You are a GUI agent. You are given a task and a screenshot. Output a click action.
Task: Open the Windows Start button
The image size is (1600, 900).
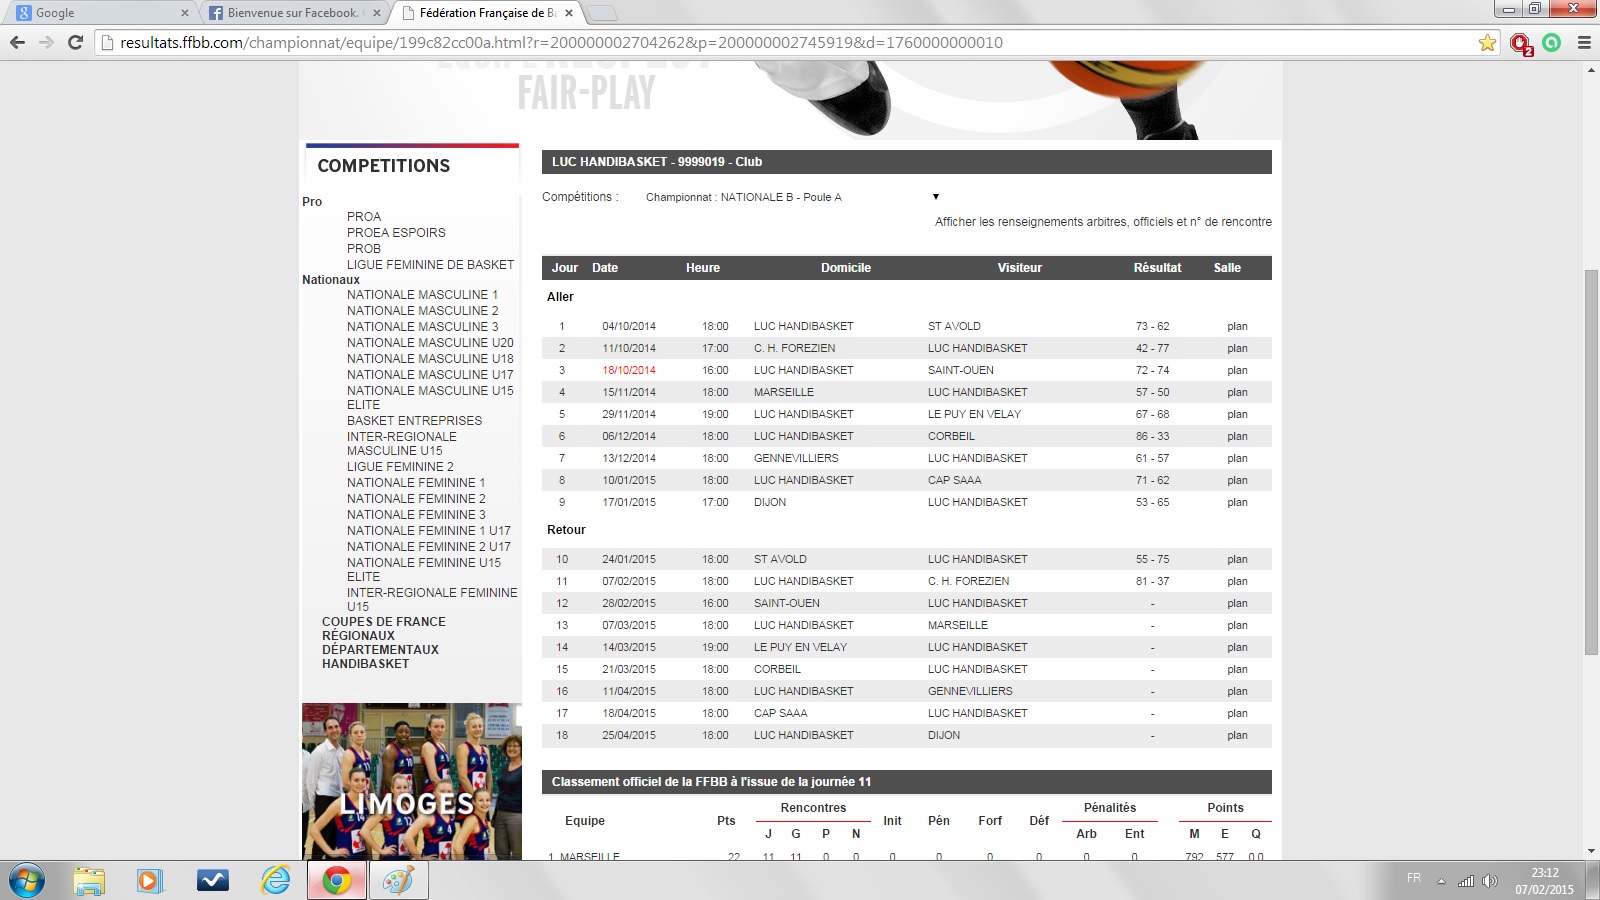coord(27,881)
